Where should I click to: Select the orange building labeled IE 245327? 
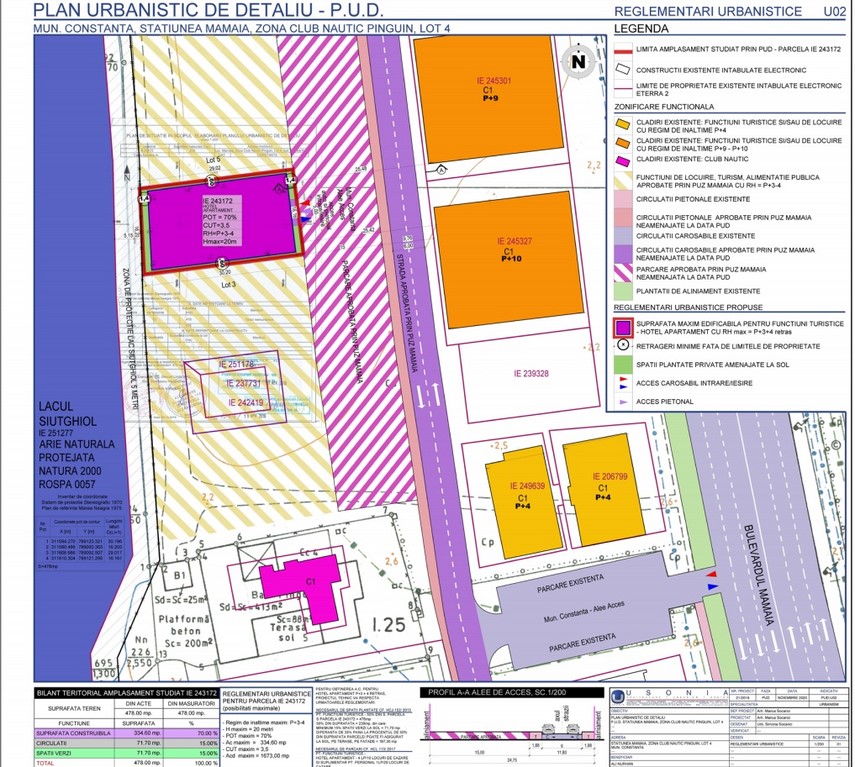(509, 259)
